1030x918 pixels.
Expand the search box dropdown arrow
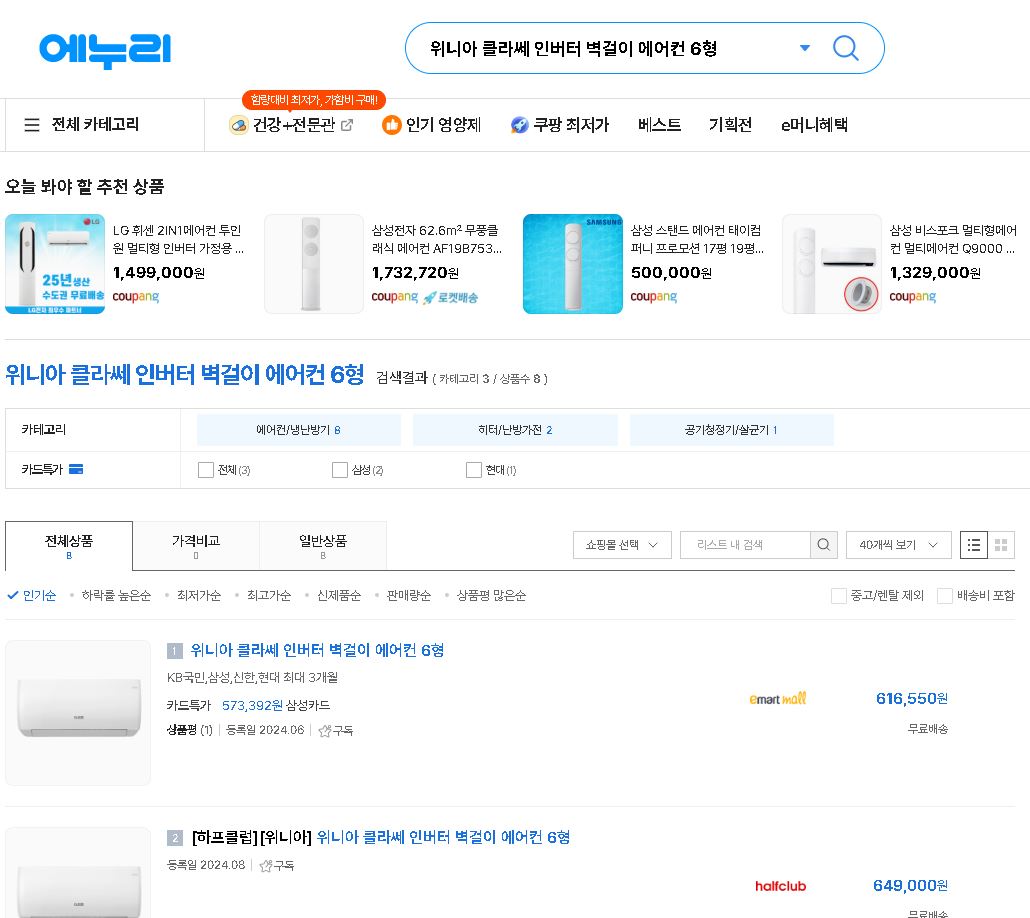[805, 48]
